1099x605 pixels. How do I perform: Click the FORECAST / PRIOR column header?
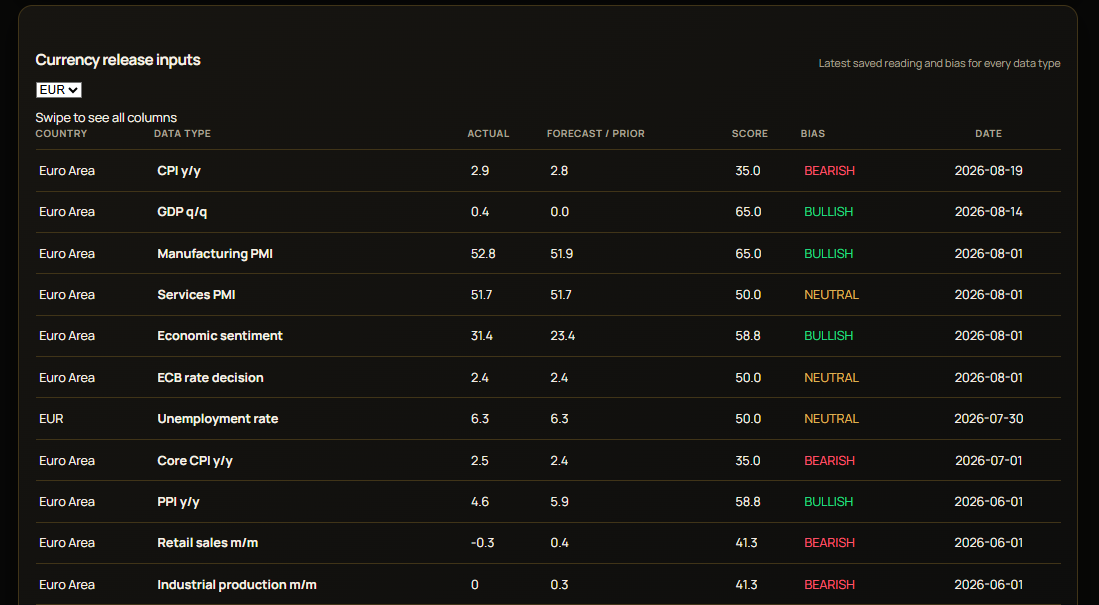point(596,133)
